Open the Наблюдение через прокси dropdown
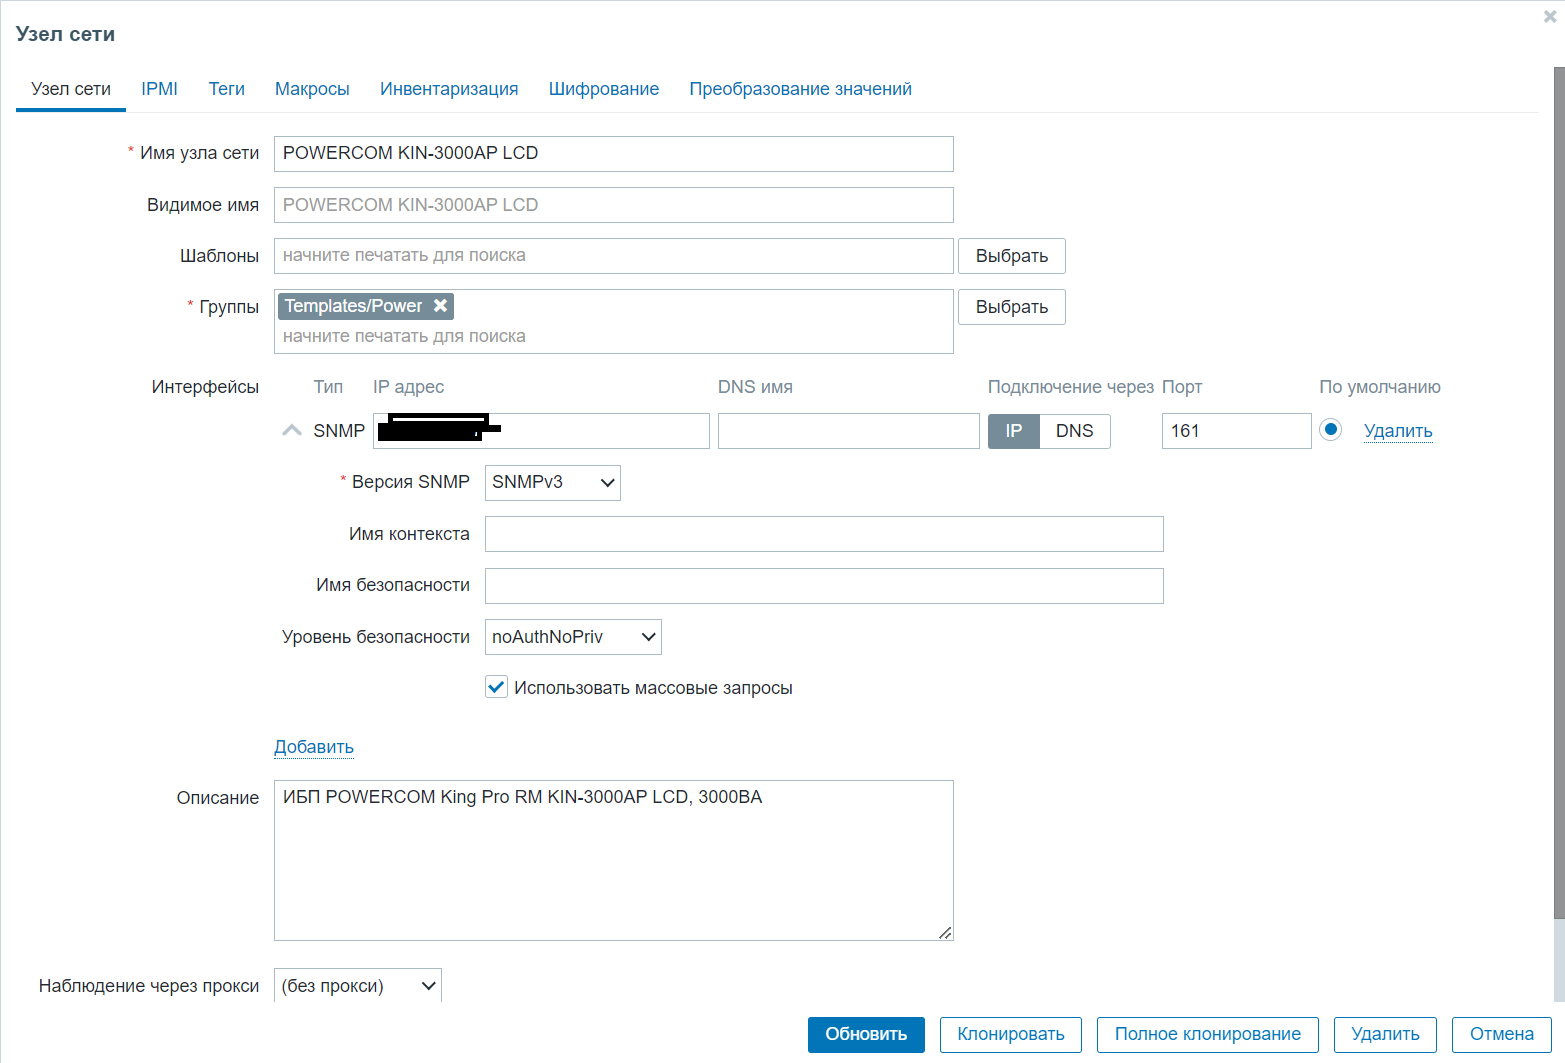Viewport: 1565px width, 1063px height. (x=358, y=986)
